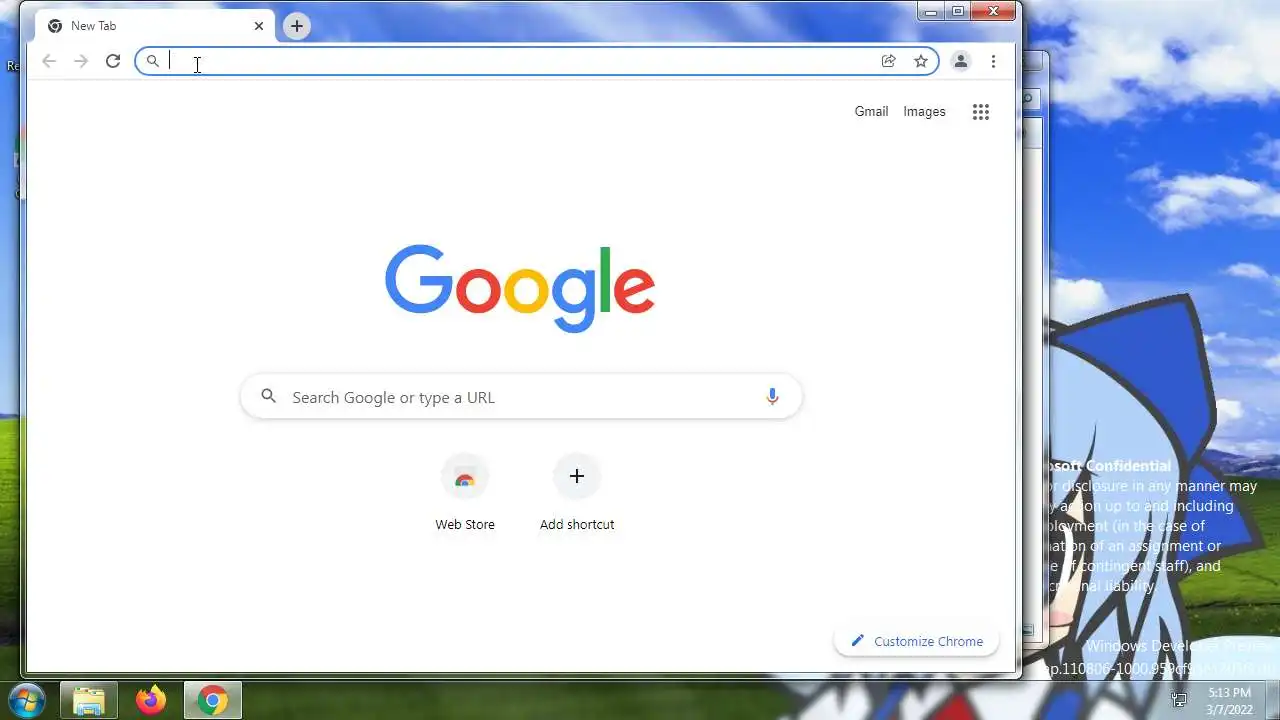1280x720 pixels.
Task: Click the Google logo
Action: click(x=520, y=288)
